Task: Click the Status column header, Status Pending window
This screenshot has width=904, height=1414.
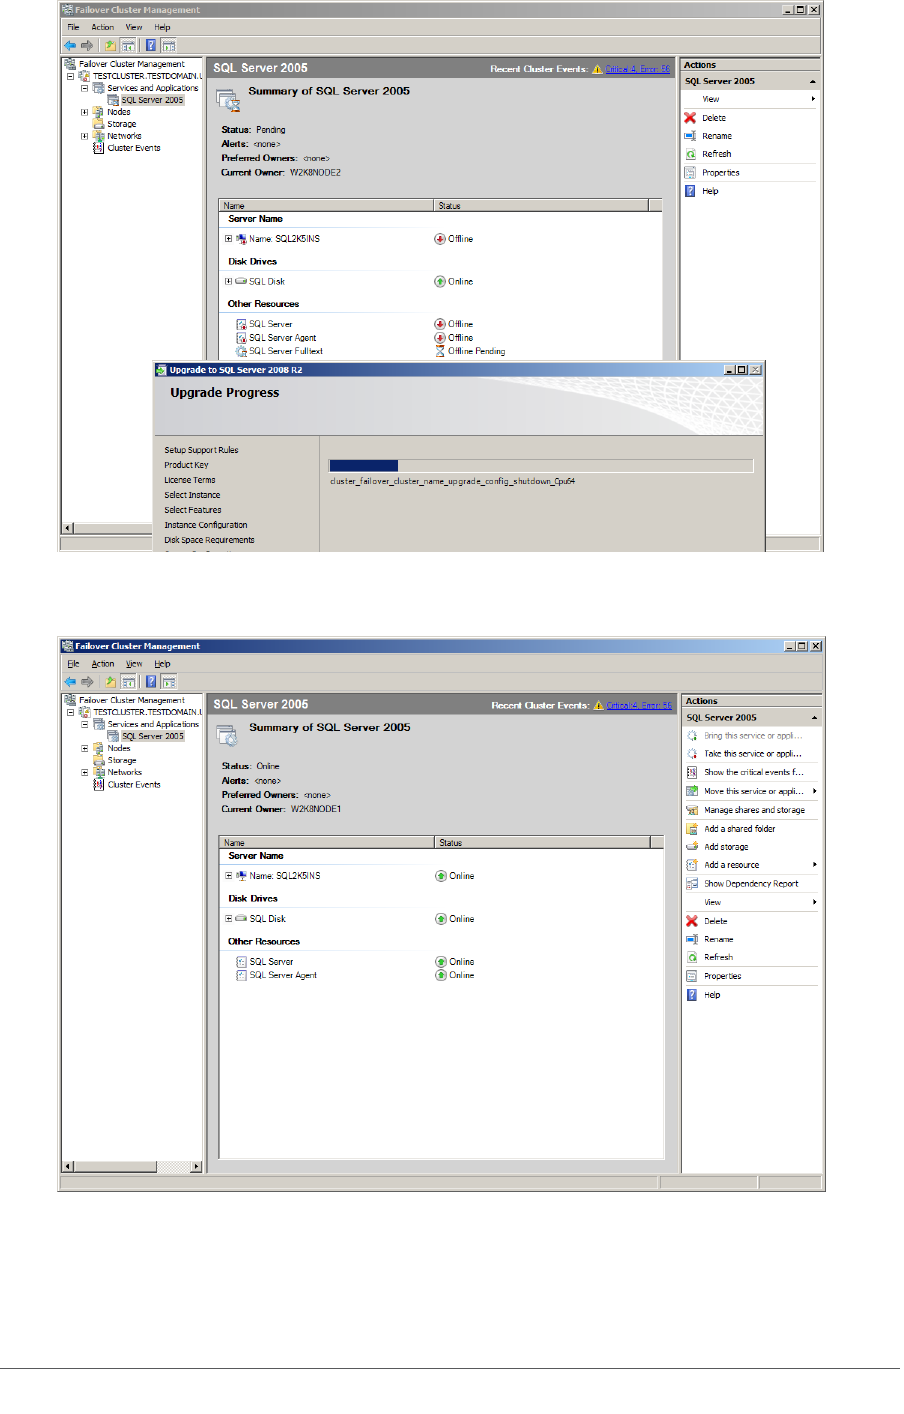Action: click(x=542, y=206)
